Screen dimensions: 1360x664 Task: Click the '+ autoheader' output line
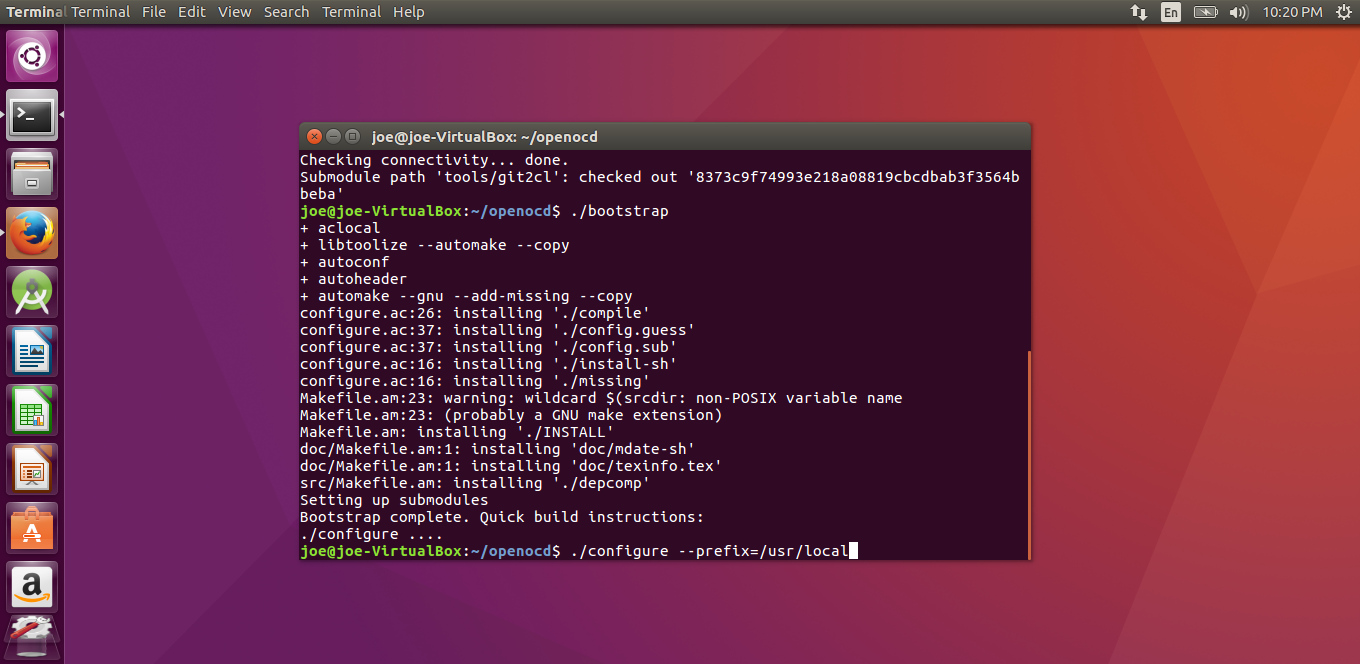point(353,279)
